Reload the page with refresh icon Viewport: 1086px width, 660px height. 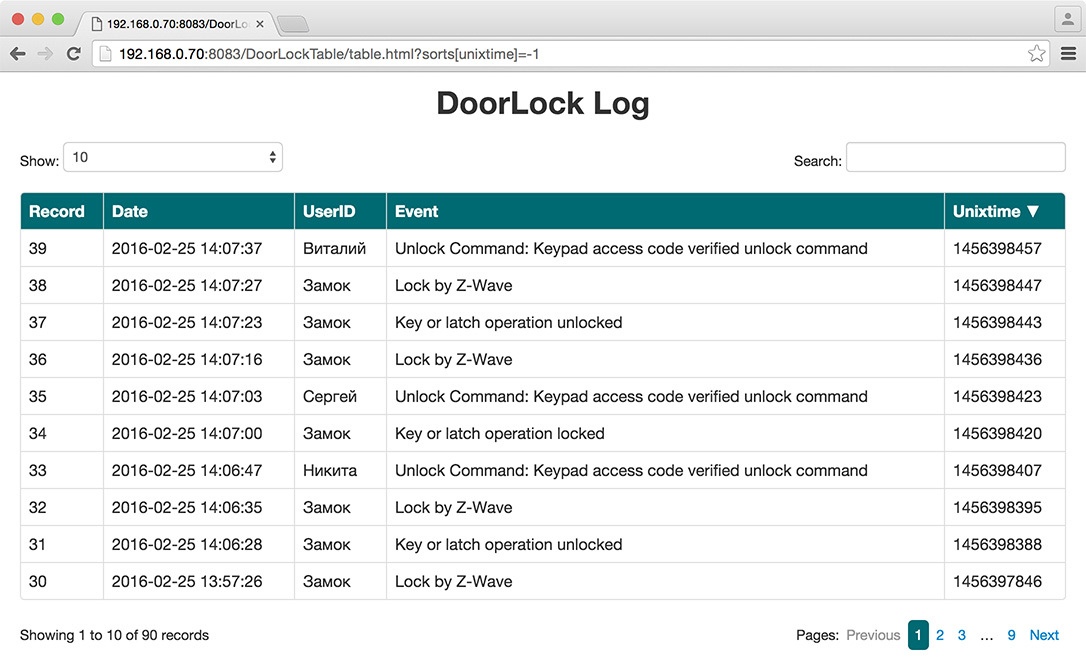[x=73, y=54]
